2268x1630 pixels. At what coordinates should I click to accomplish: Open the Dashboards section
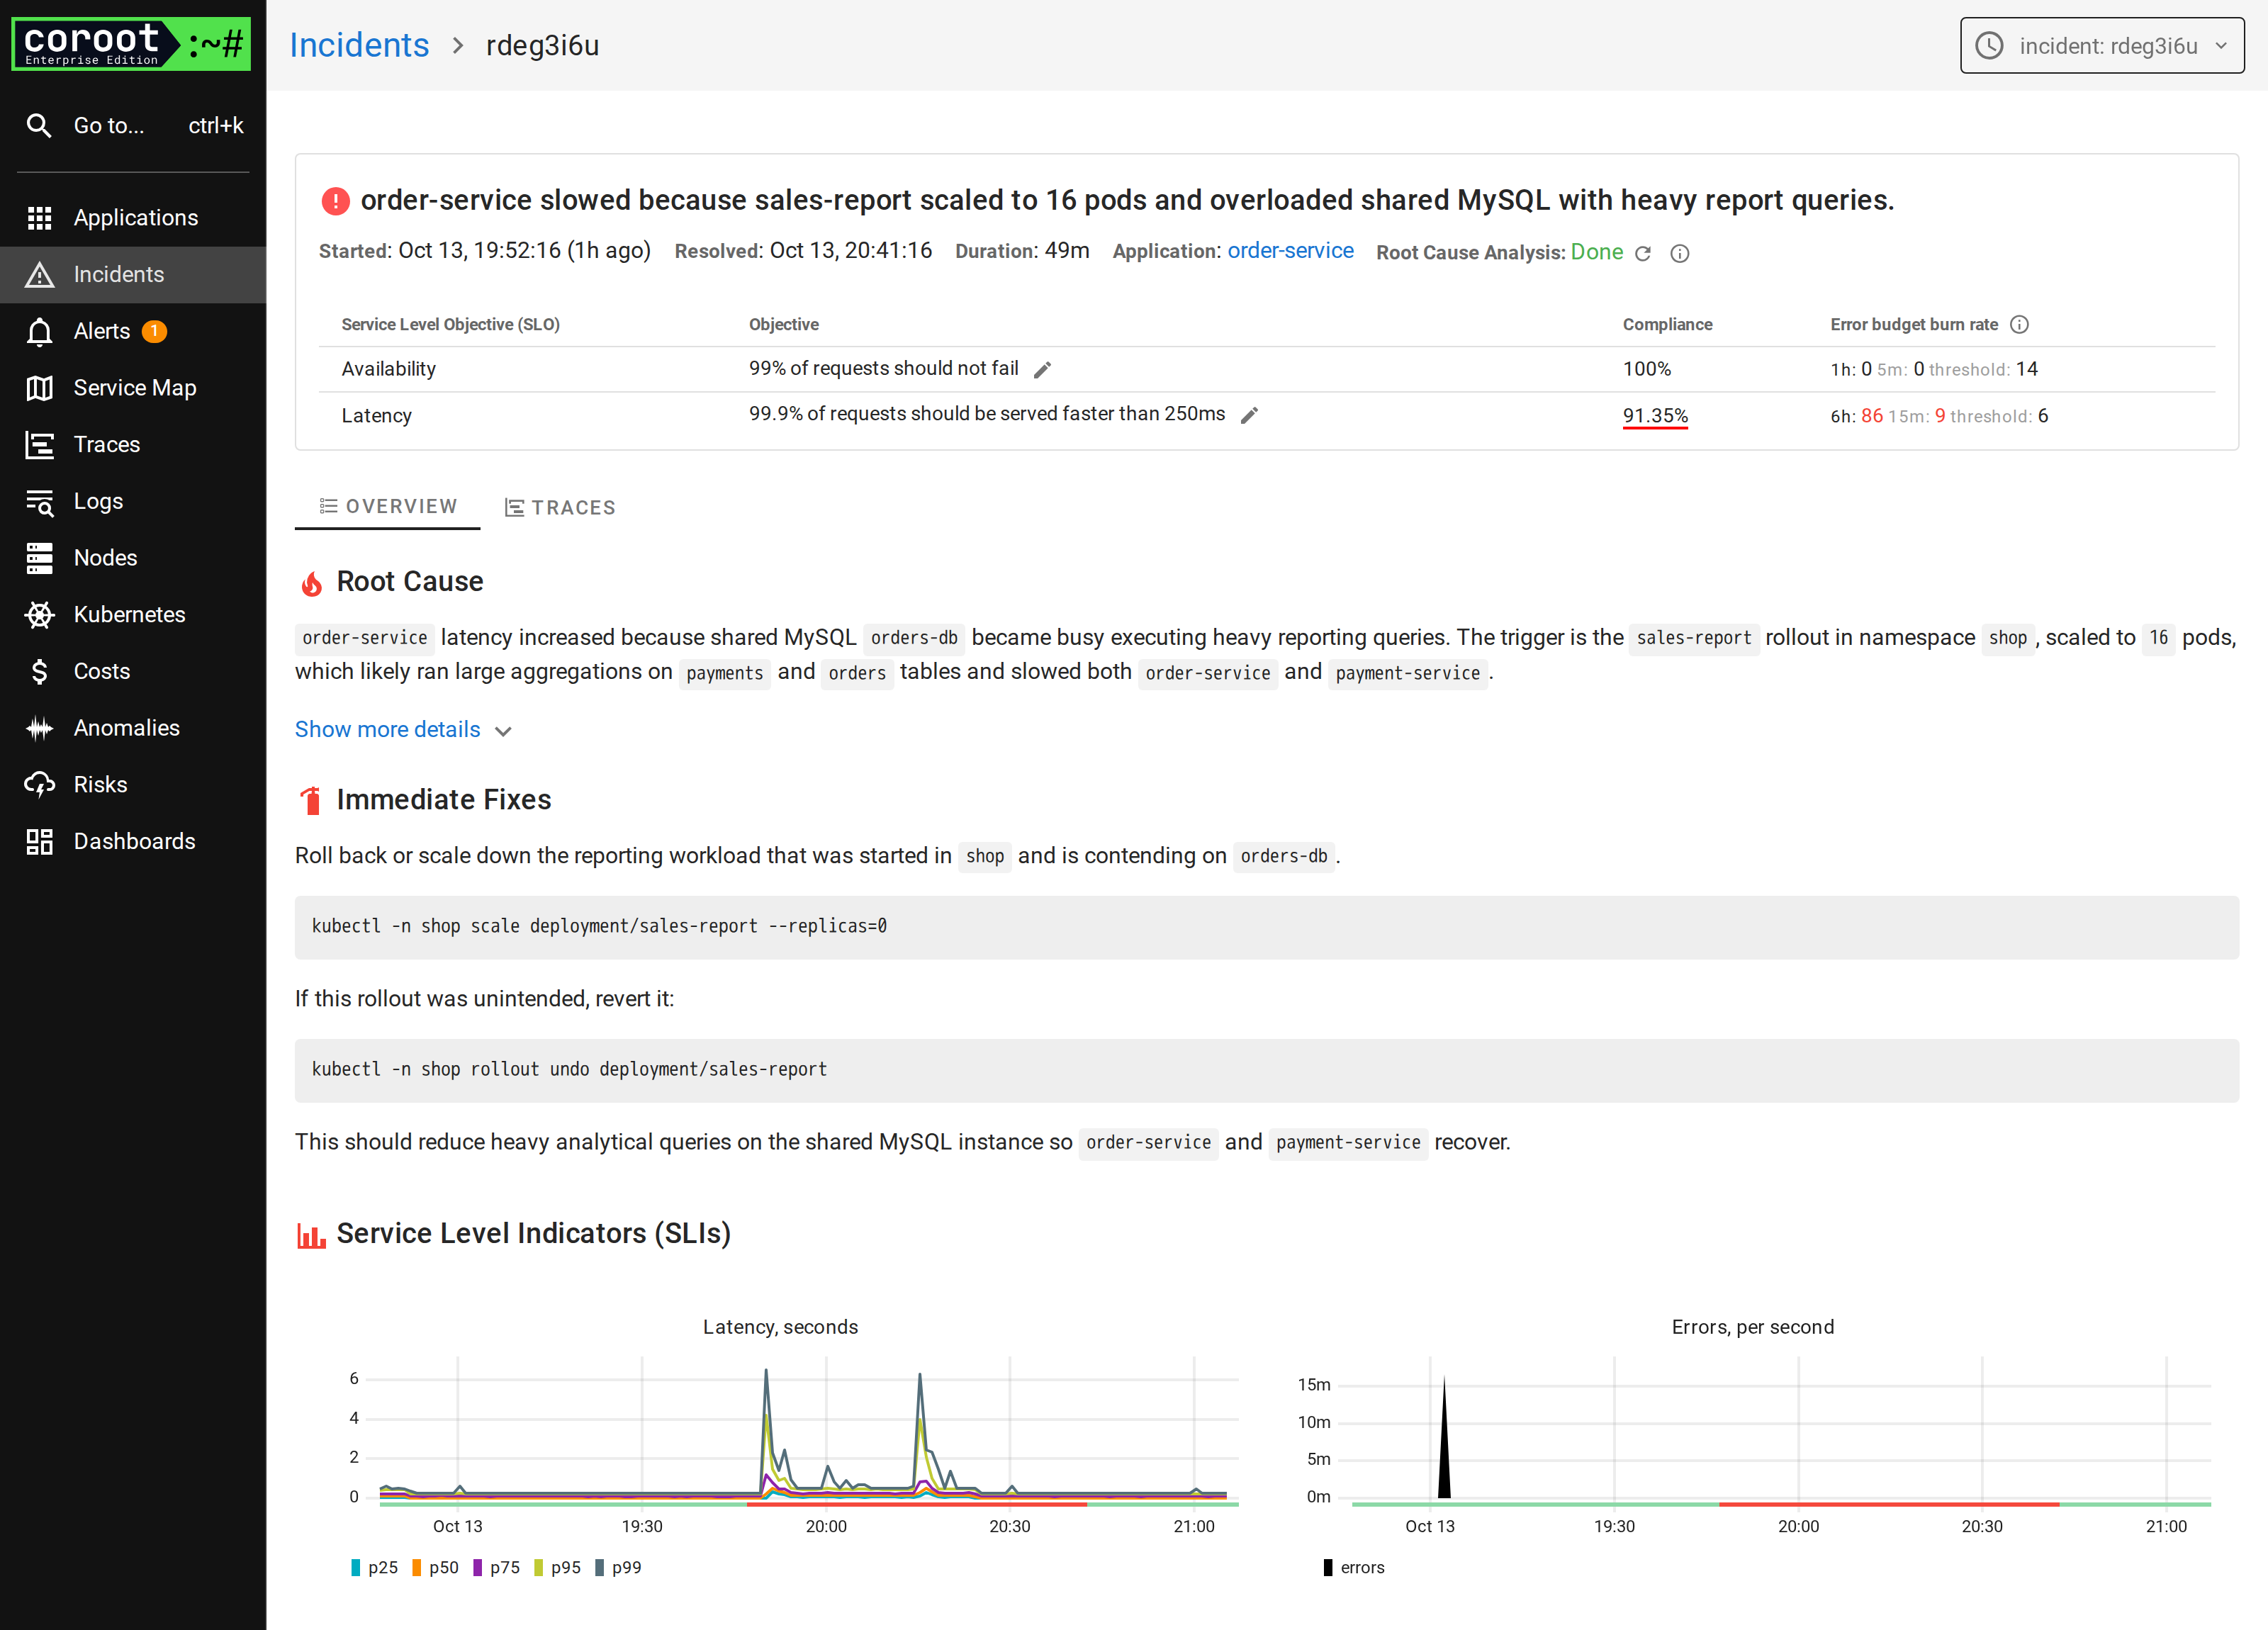[x=133, y=841]
